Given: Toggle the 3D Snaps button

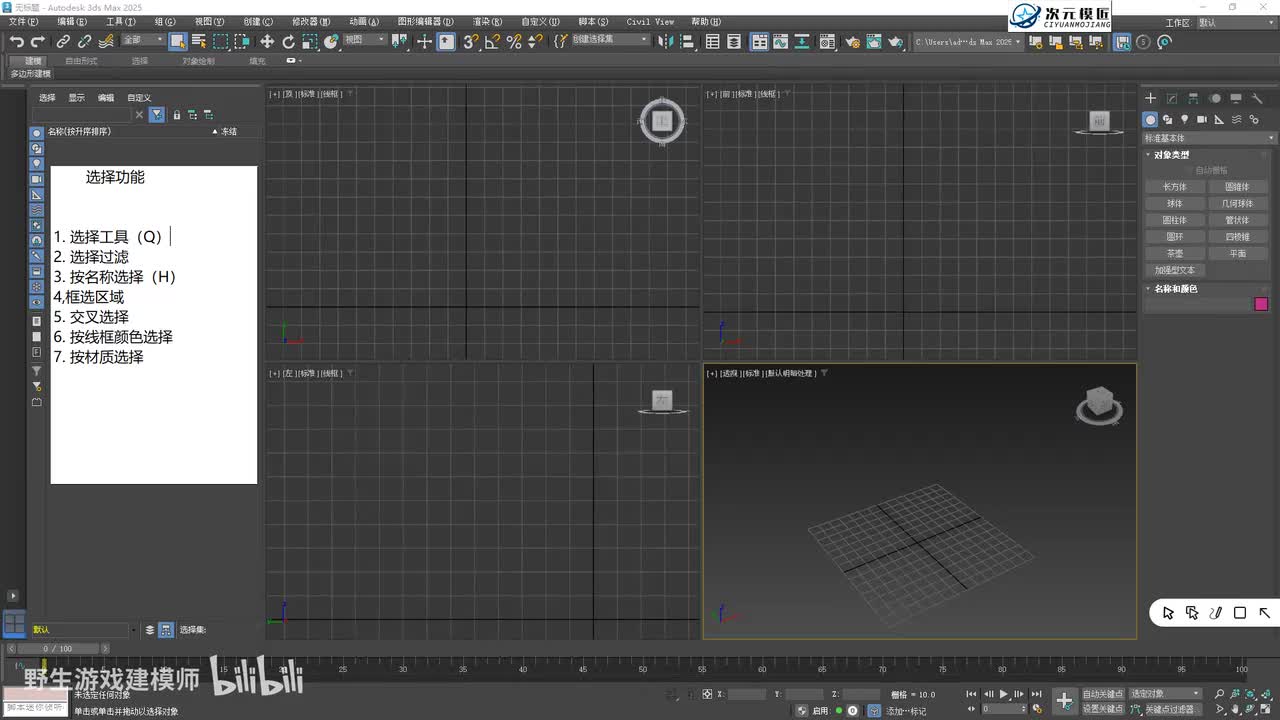Looking at the screenshot, I should click(x=470, y=41).
